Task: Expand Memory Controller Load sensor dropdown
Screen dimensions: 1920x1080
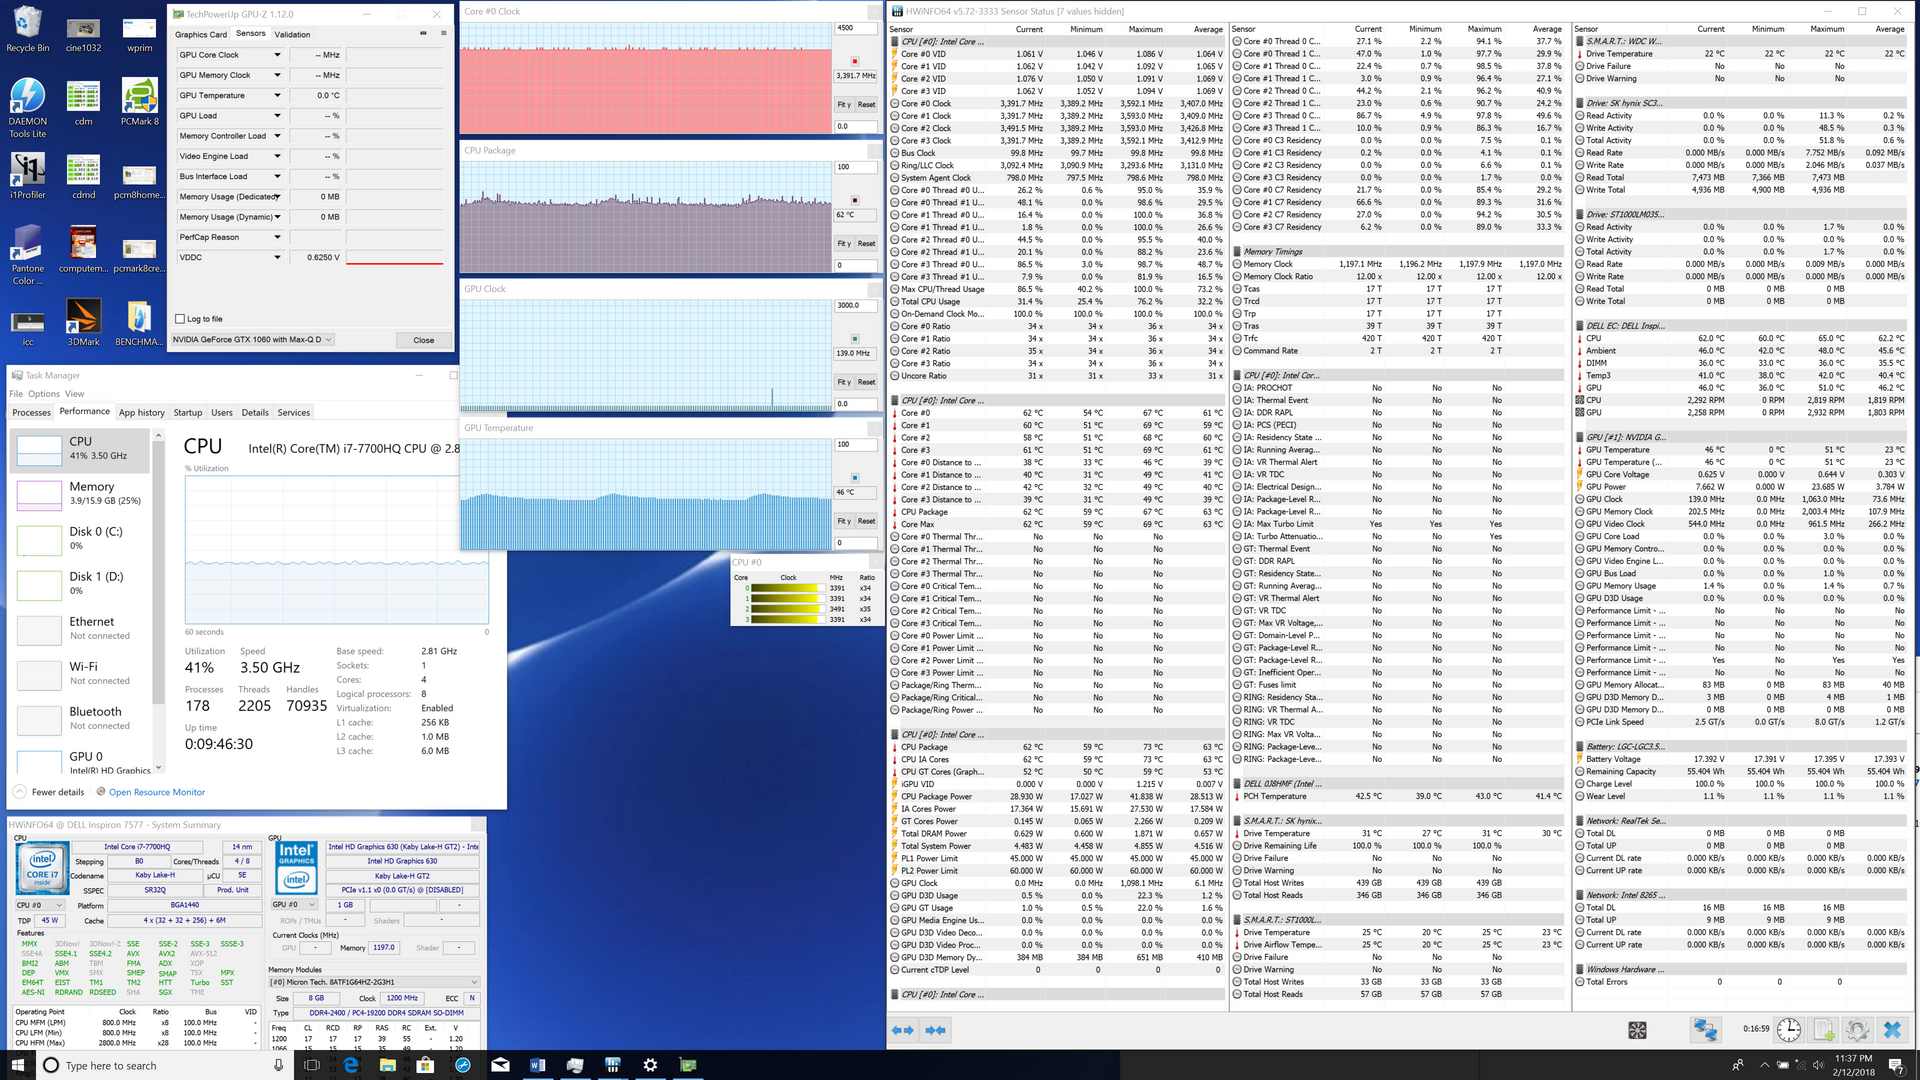Action: [277, 136]
